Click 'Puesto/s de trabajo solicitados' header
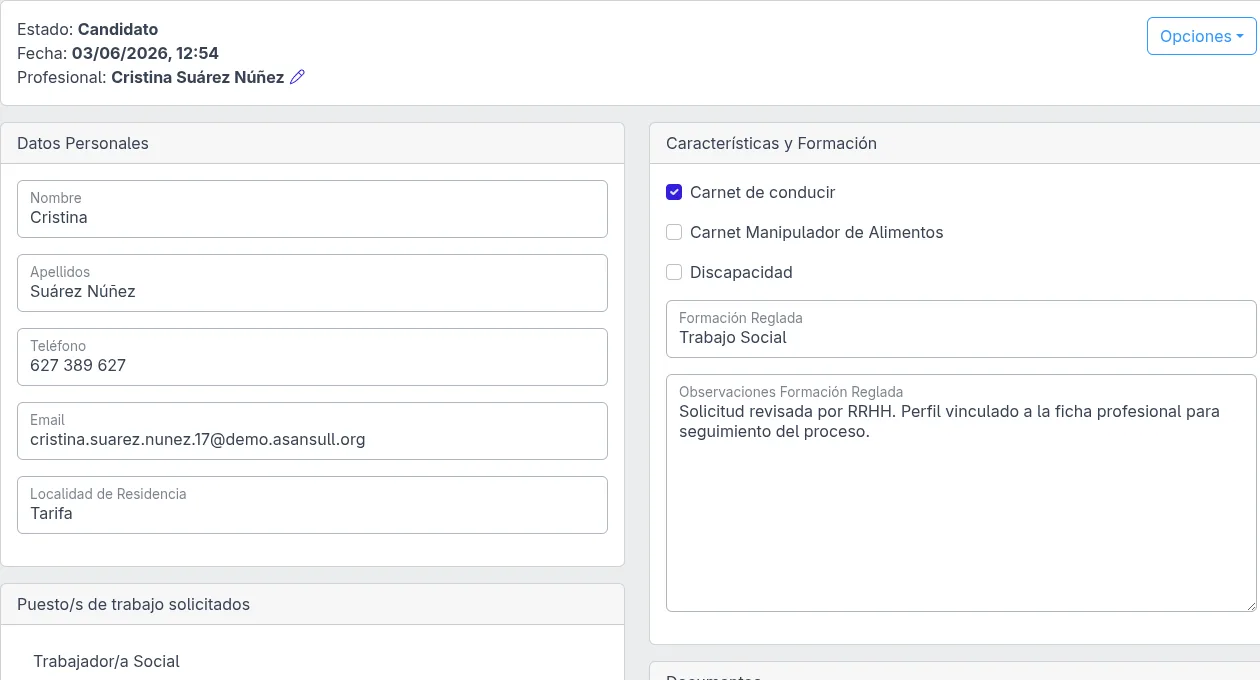This screenshot has height=680, width=1260. click(x=312, y=604)
